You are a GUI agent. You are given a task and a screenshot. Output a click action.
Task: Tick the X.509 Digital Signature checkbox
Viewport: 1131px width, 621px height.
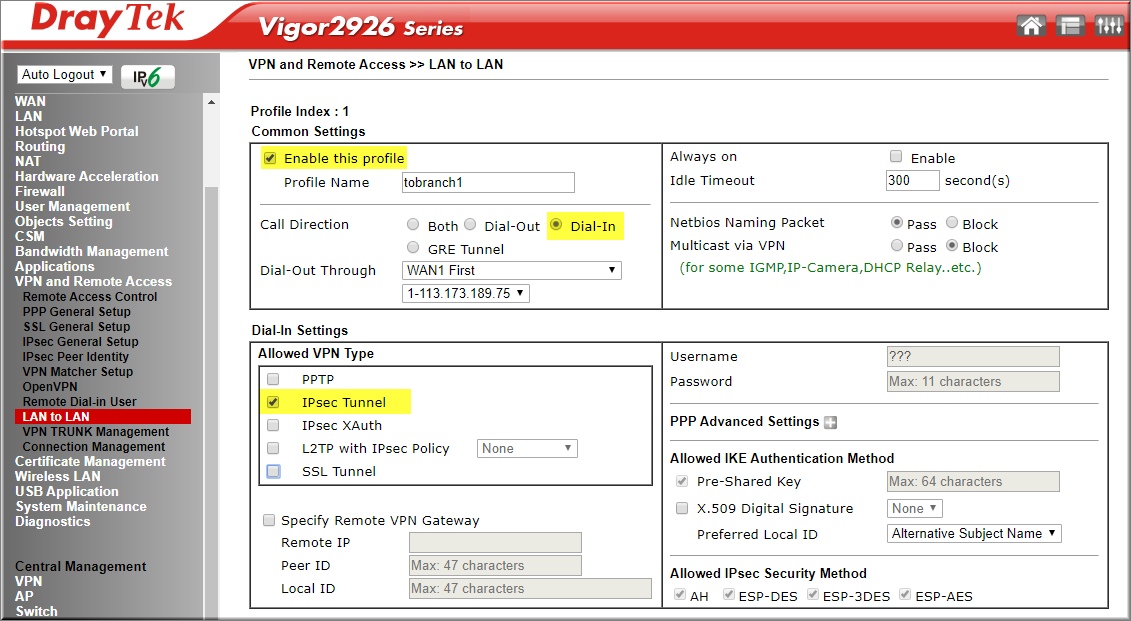682,508
